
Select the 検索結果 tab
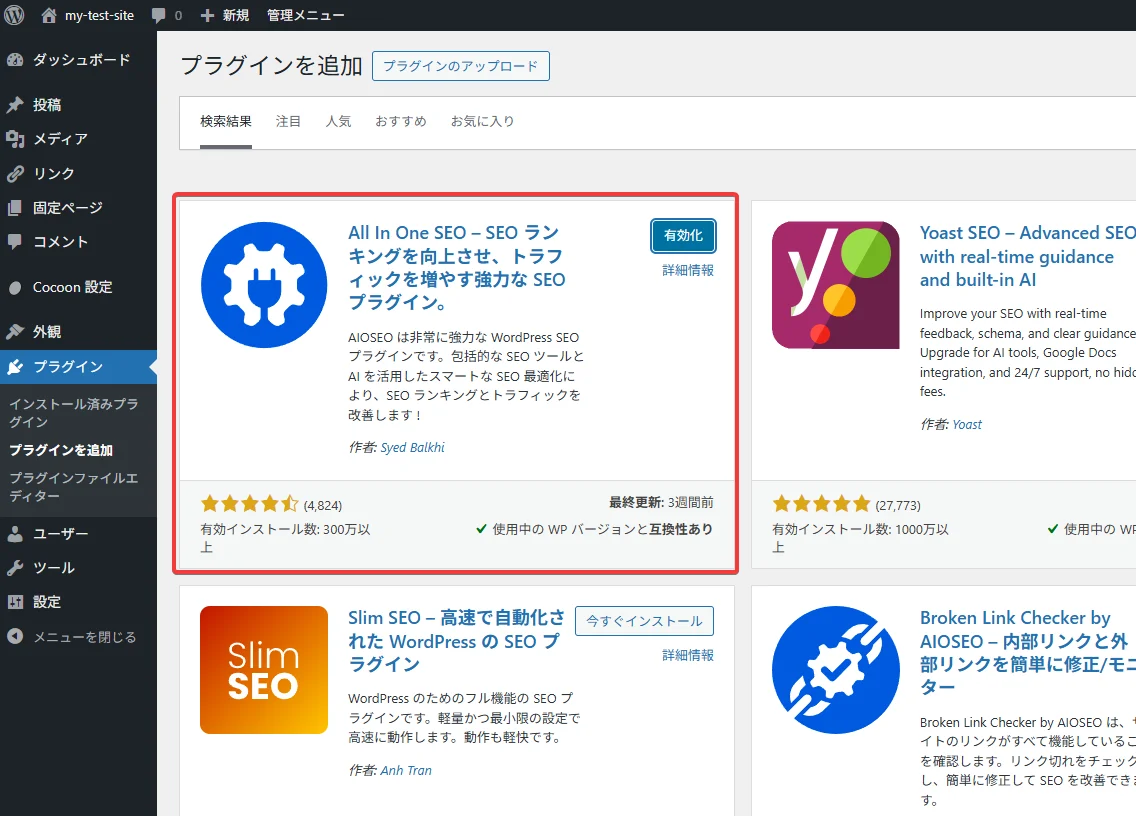click(x=226, y=122)
